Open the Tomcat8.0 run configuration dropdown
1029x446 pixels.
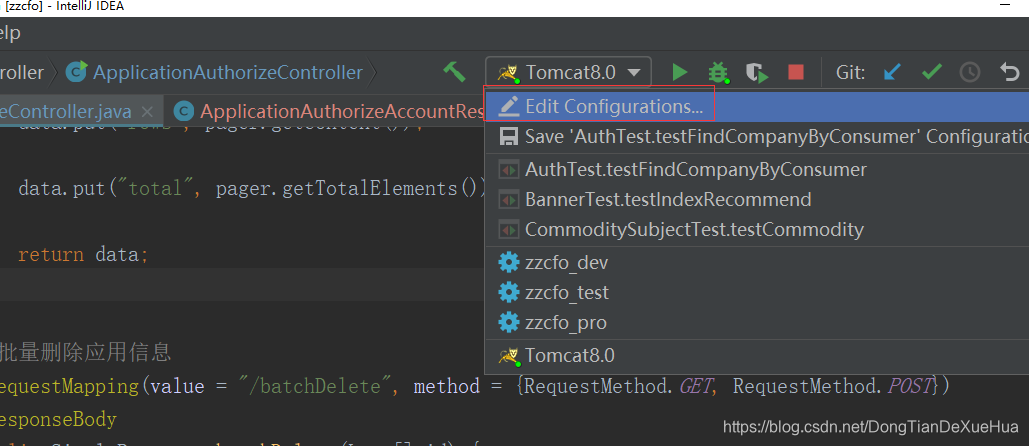(568, 72)
